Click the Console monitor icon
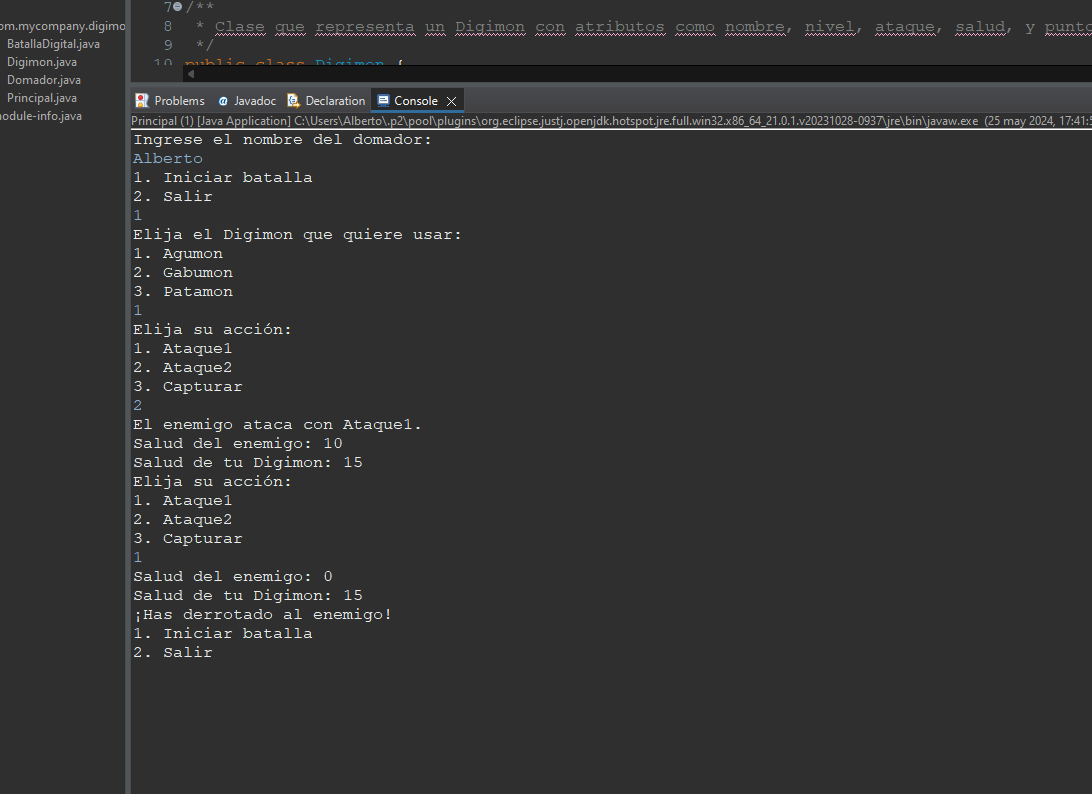1092x794 pixels. [x=383, y=101]
